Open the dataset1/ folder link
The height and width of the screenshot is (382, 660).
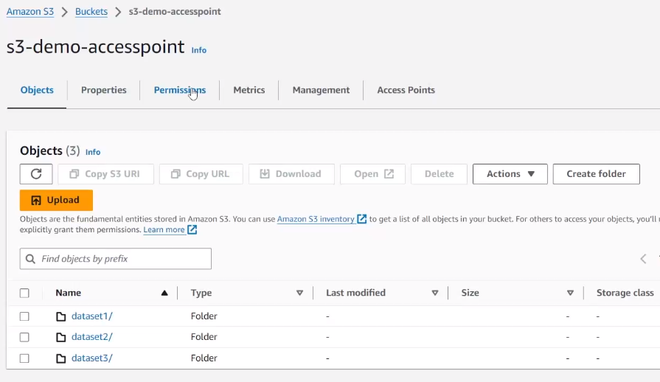(92, 316)
